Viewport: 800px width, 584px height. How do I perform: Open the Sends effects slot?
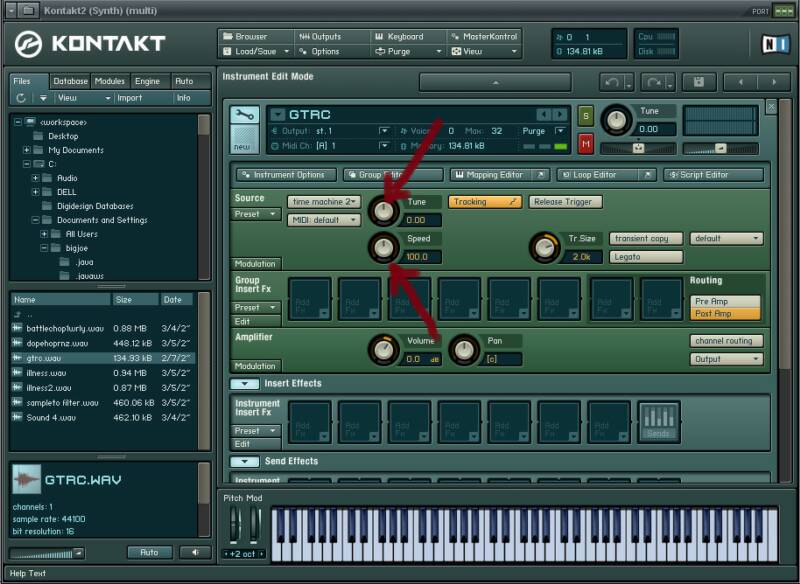pos(659,422)
